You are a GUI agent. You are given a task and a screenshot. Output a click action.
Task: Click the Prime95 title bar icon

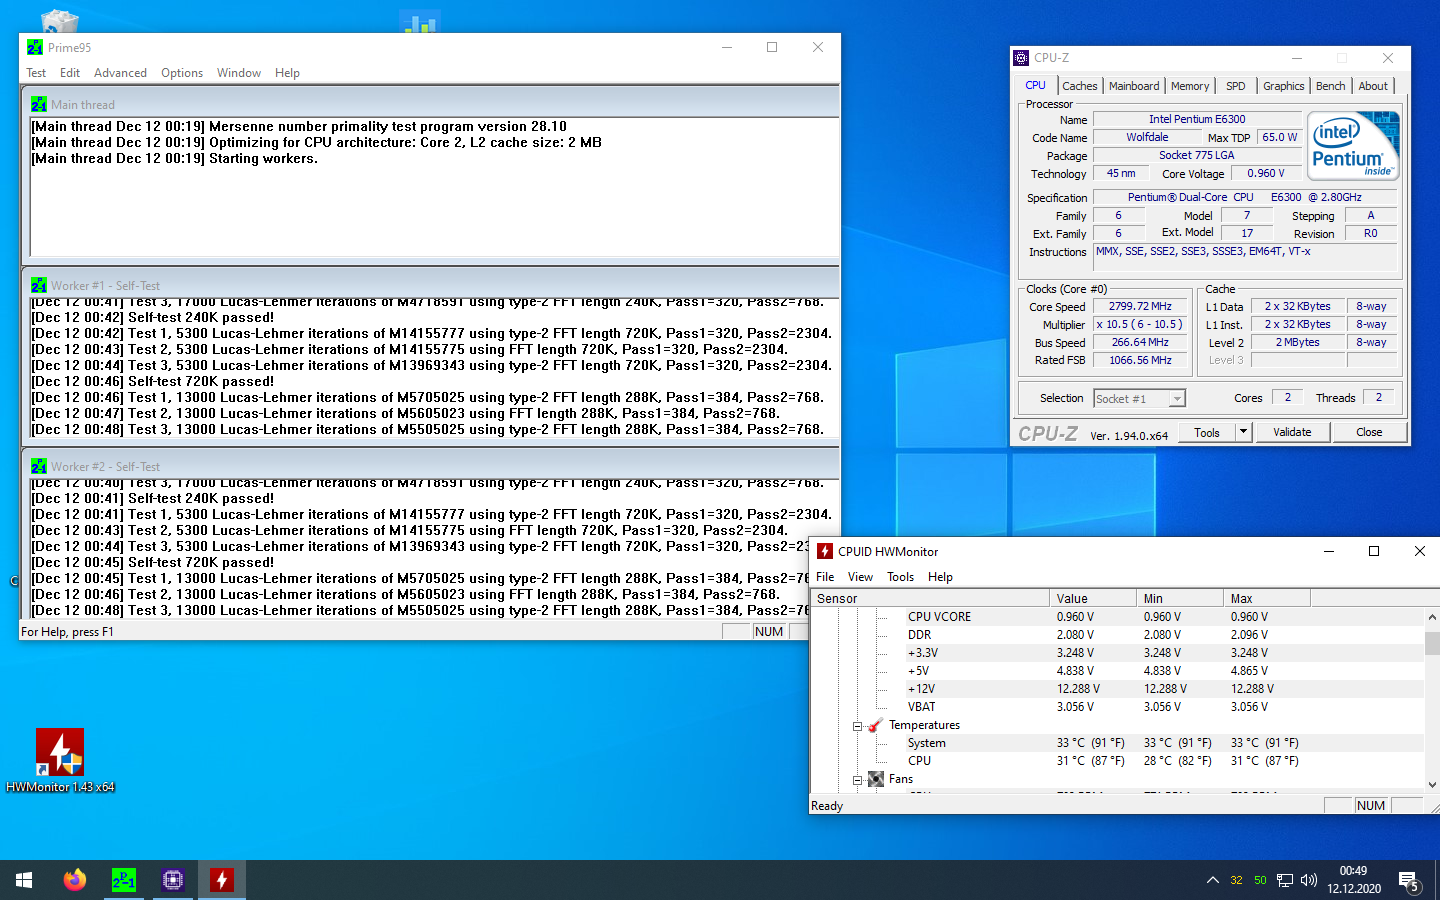point(35,47)
